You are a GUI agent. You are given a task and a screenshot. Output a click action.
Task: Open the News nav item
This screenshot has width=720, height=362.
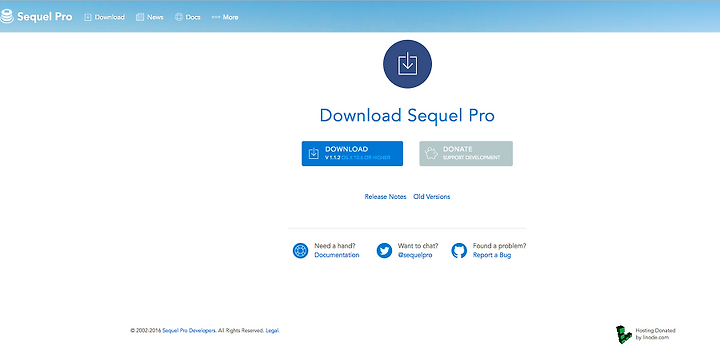[x=150, y=17]
